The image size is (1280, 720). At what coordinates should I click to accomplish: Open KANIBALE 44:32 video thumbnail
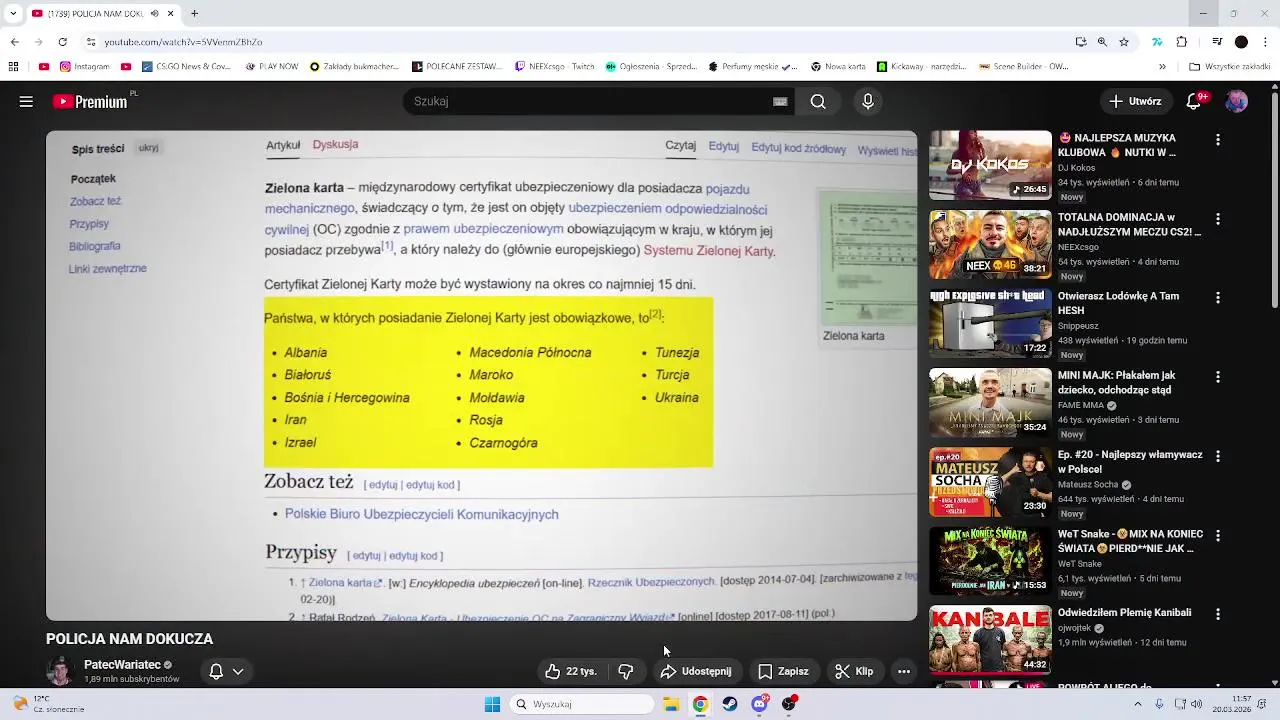point(990,639)
